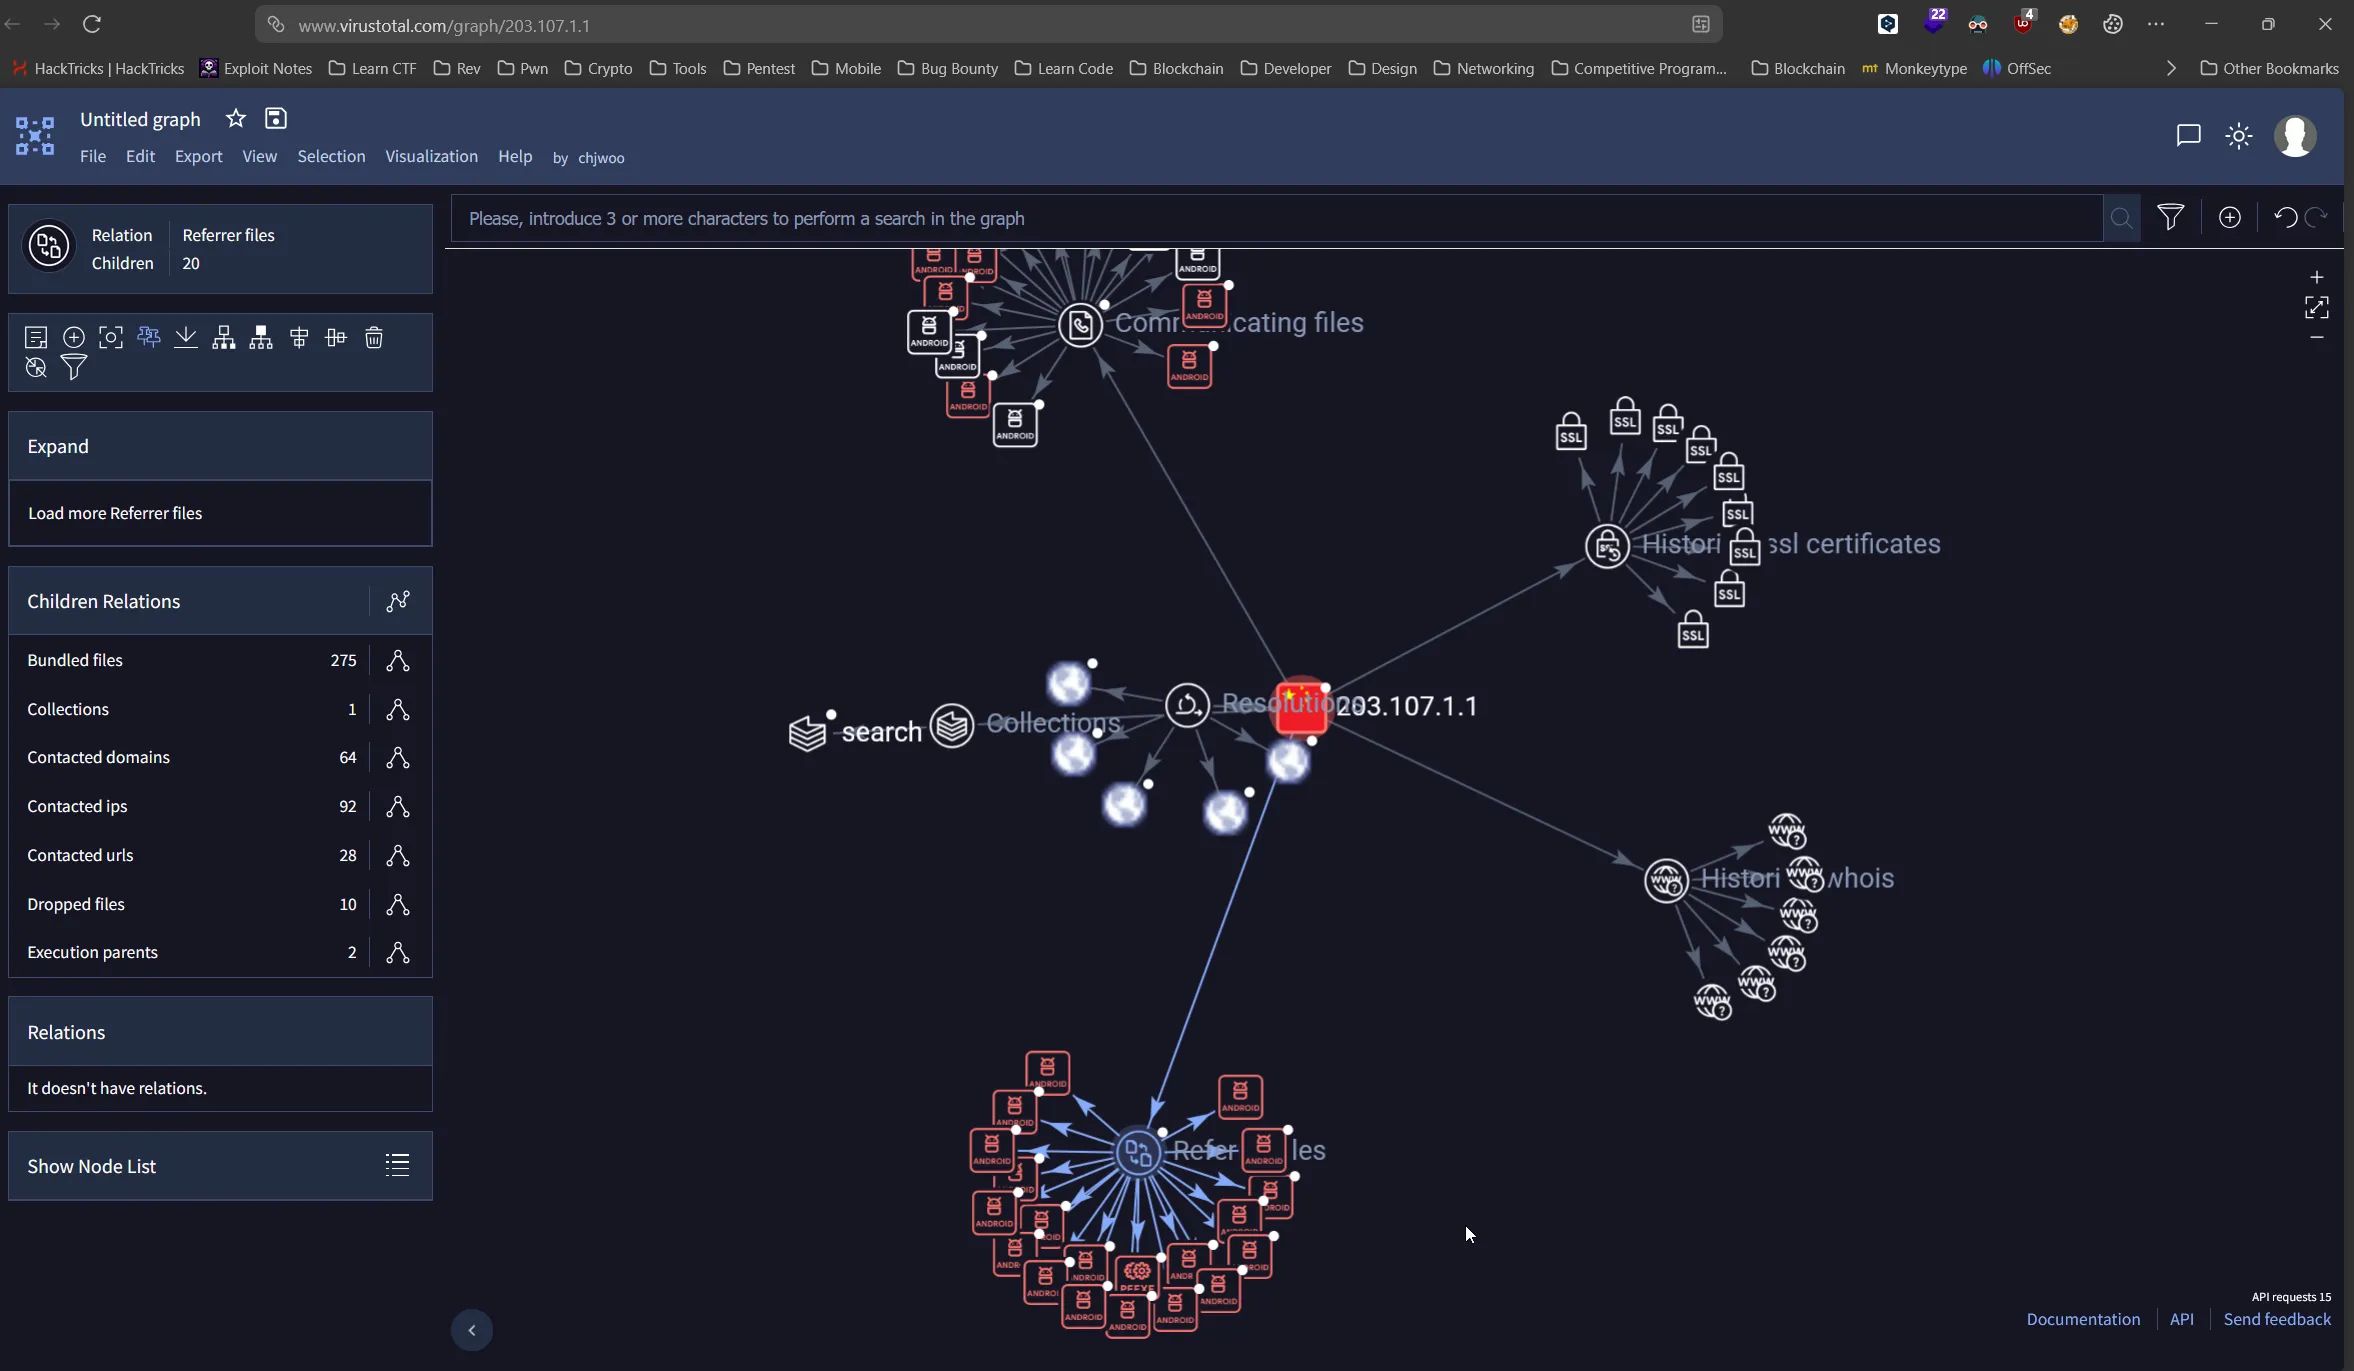Save the graph with the disk icon

(276, 119)
